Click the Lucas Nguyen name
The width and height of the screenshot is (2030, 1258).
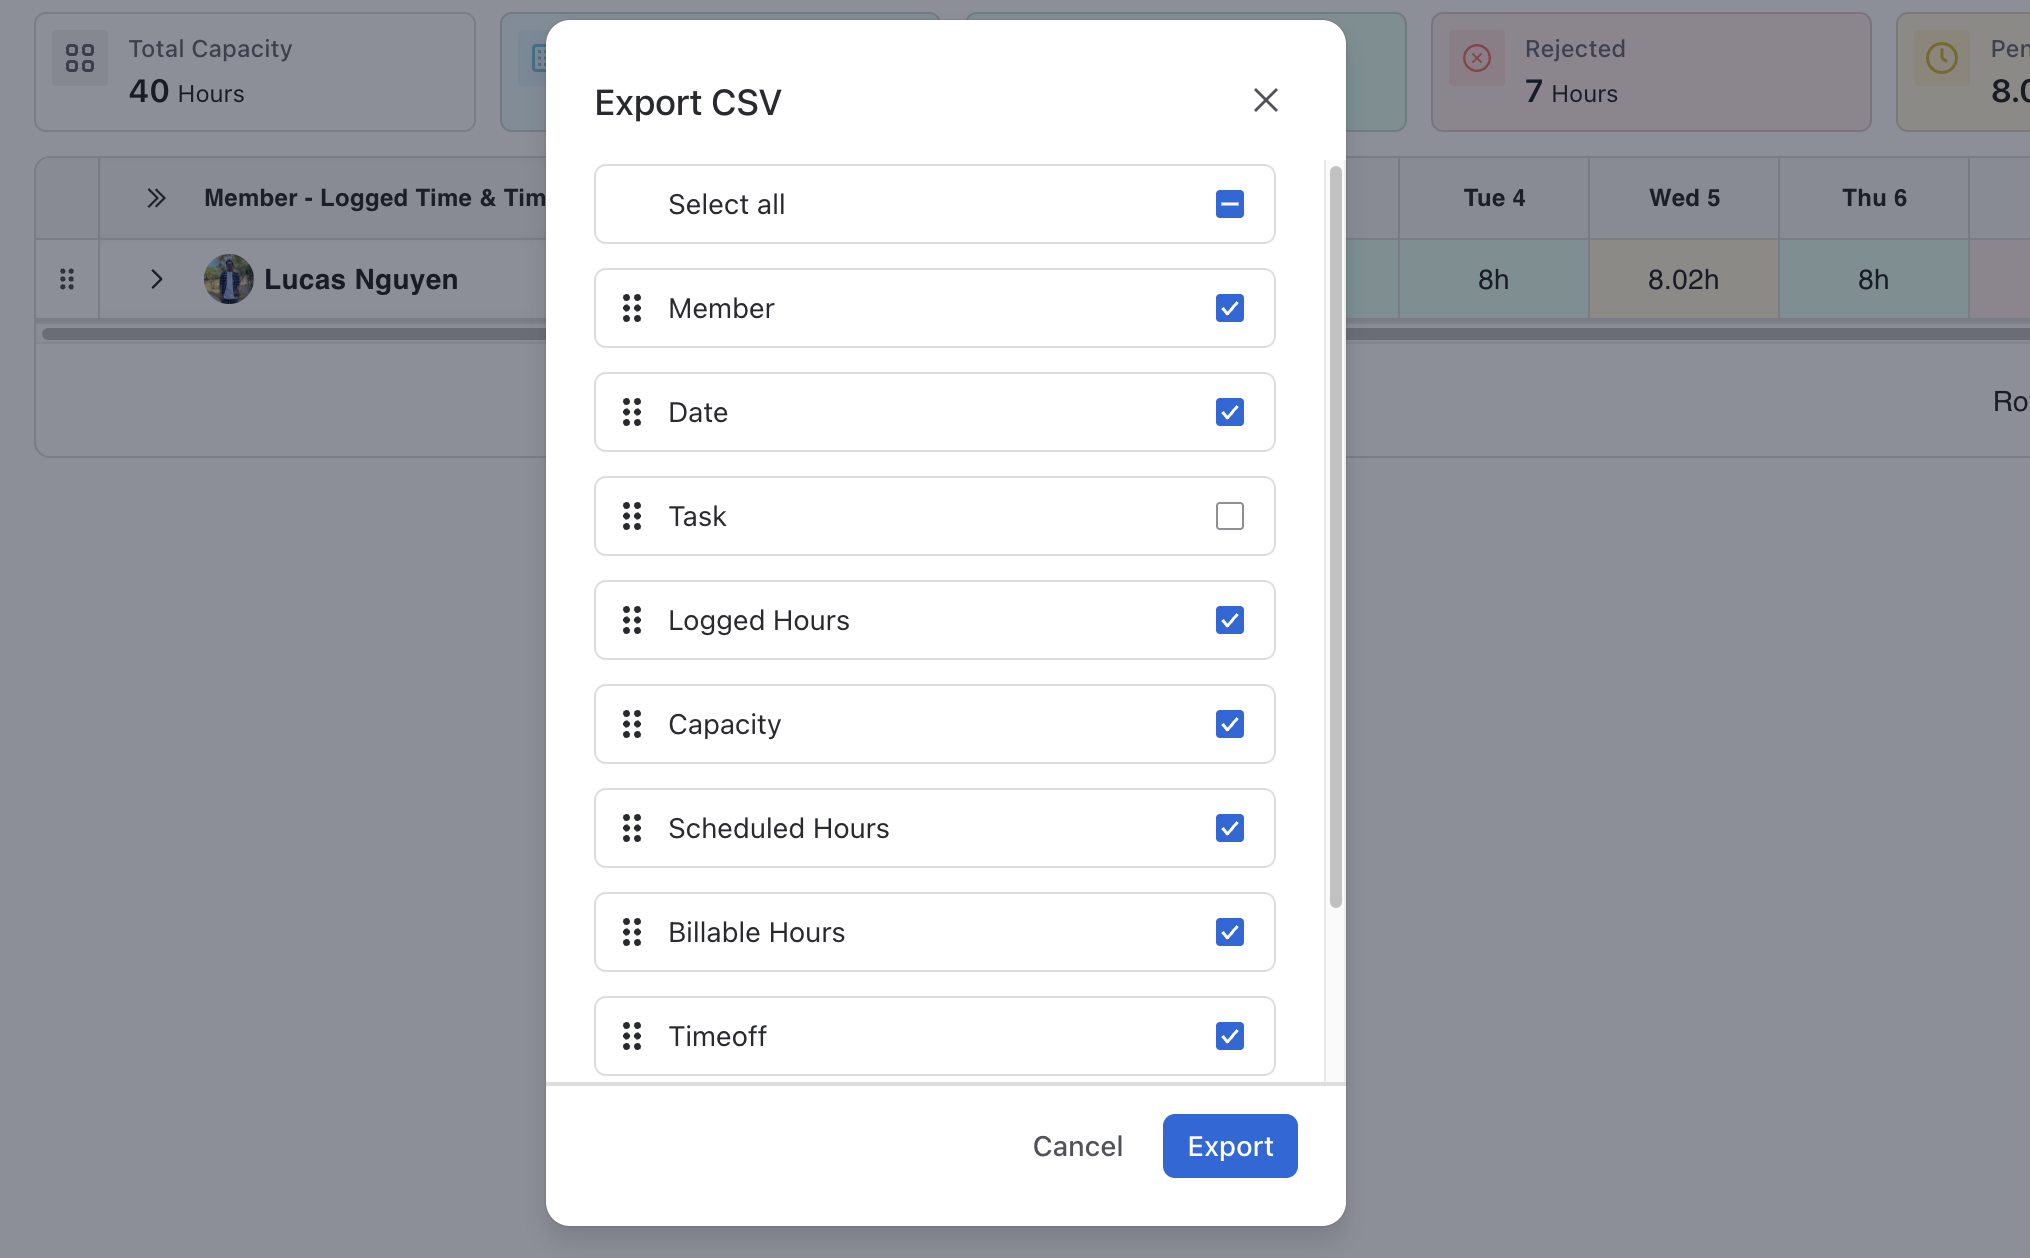361,279
